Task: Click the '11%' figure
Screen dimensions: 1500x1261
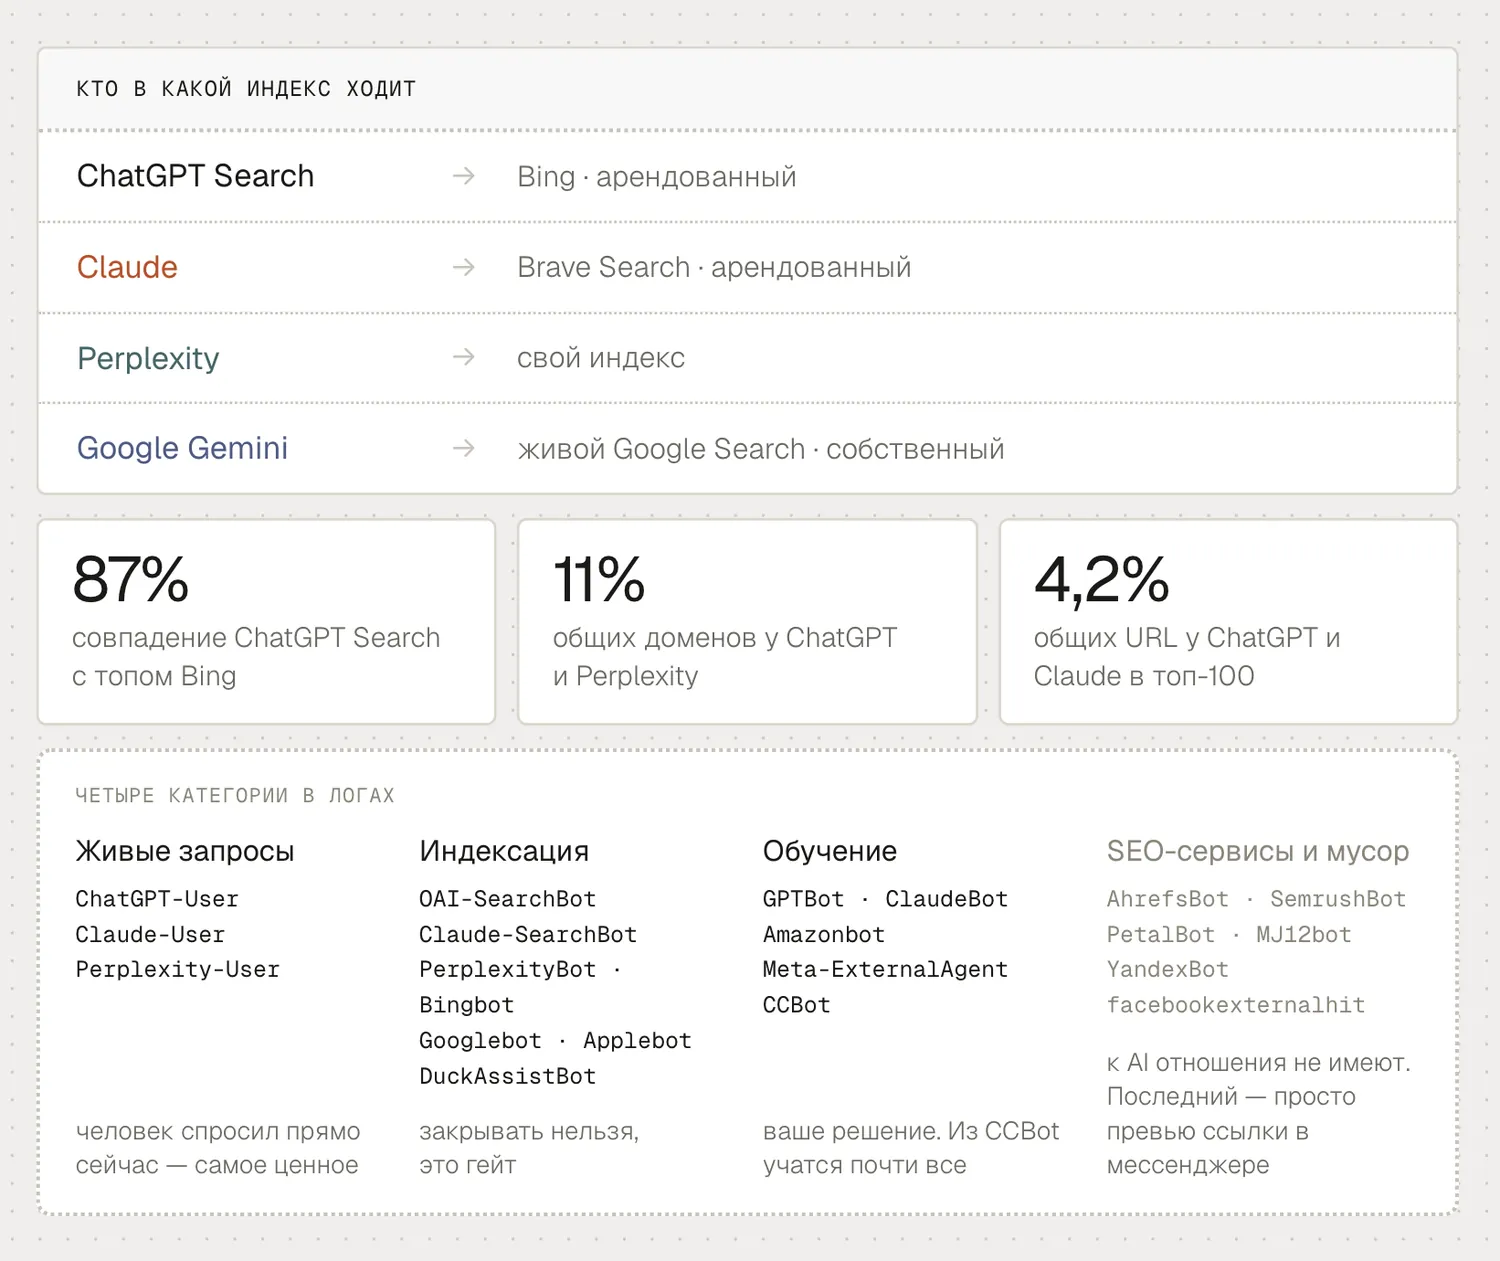Action: 599,579
